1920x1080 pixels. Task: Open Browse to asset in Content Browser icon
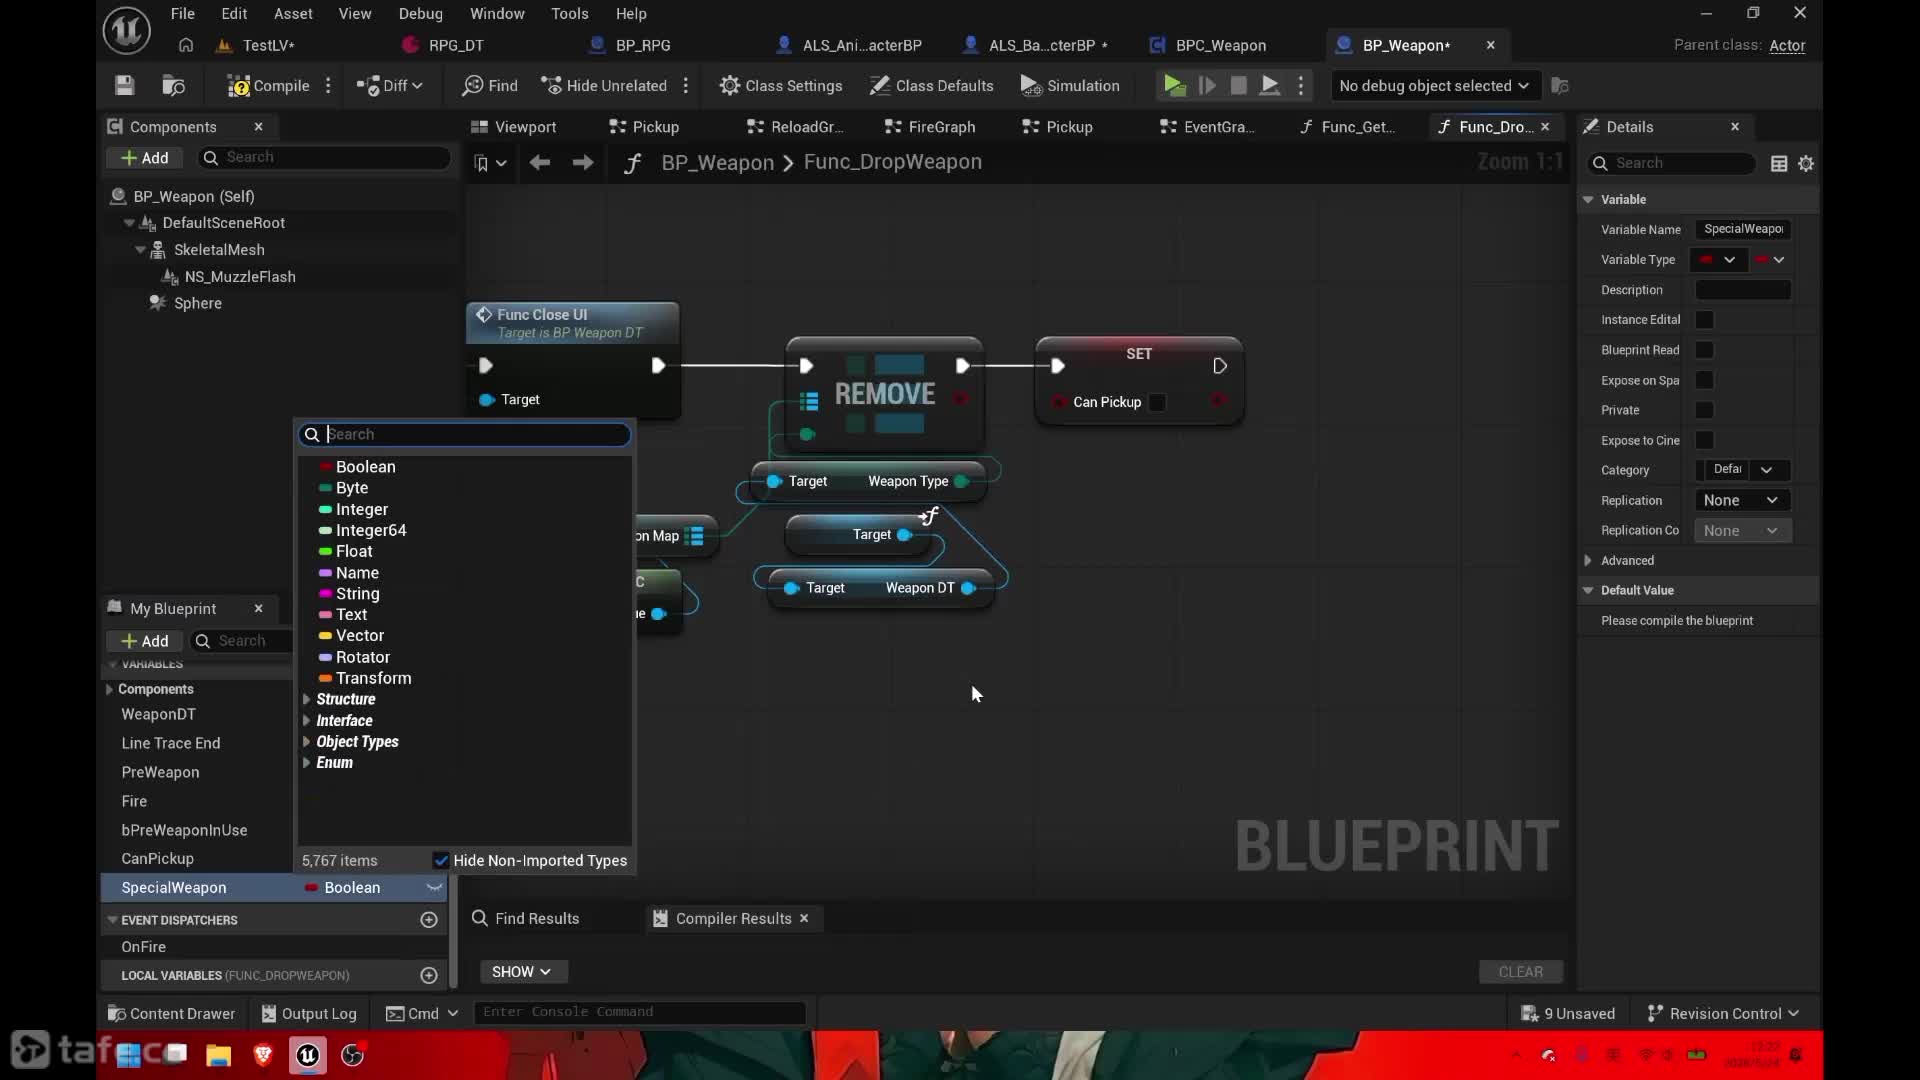point(174,86)
